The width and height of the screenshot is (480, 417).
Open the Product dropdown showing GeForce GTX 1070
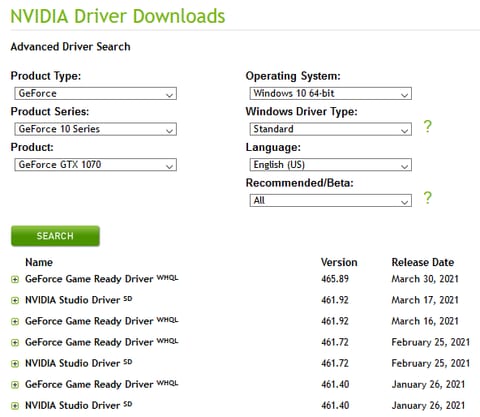pos(95,165)
